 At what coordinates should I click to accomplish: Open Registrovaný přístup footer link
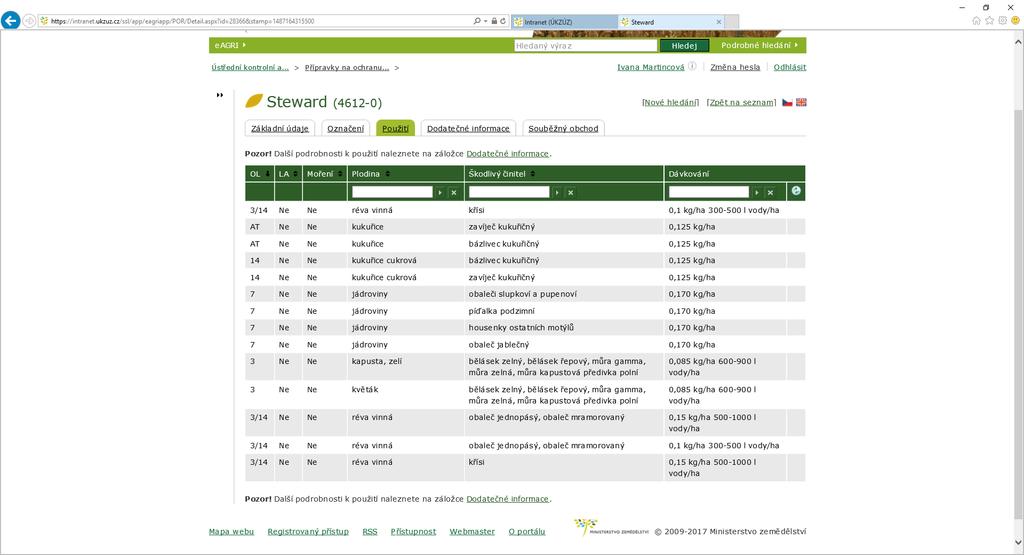[x=308, y=531]
